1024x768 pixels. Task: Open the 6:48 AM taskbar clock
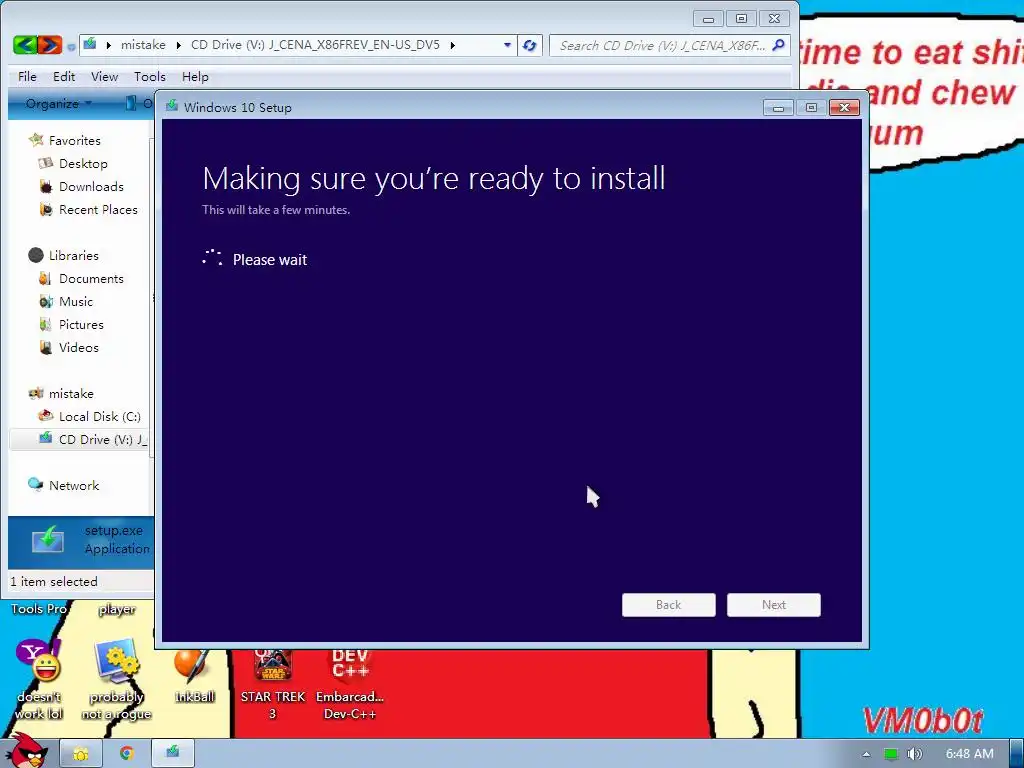pos(969,754)
